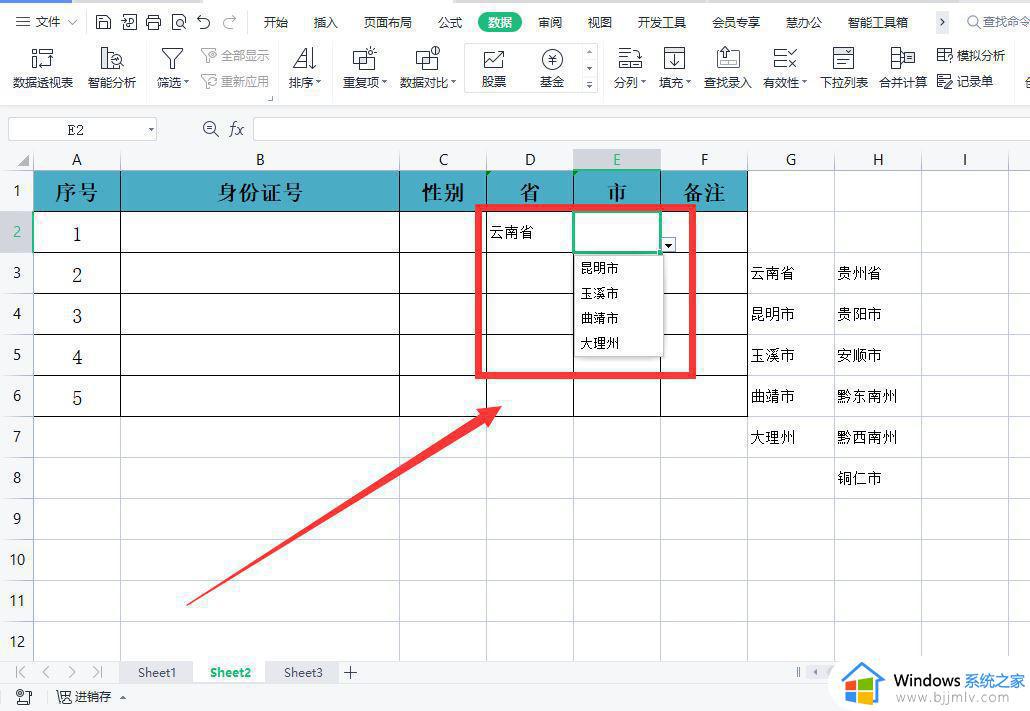
Task: Choose 大理州 from the dropdown list
Action: [618, 343]
